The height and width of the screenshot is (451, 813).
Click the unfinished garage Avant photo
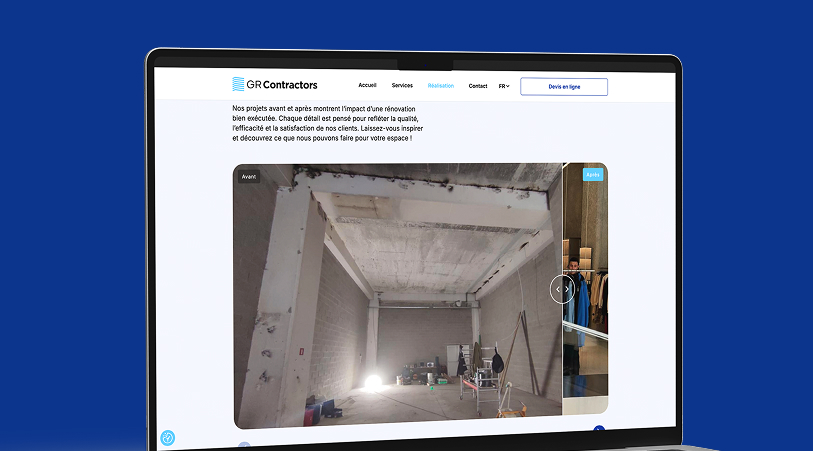coord(400,300)
